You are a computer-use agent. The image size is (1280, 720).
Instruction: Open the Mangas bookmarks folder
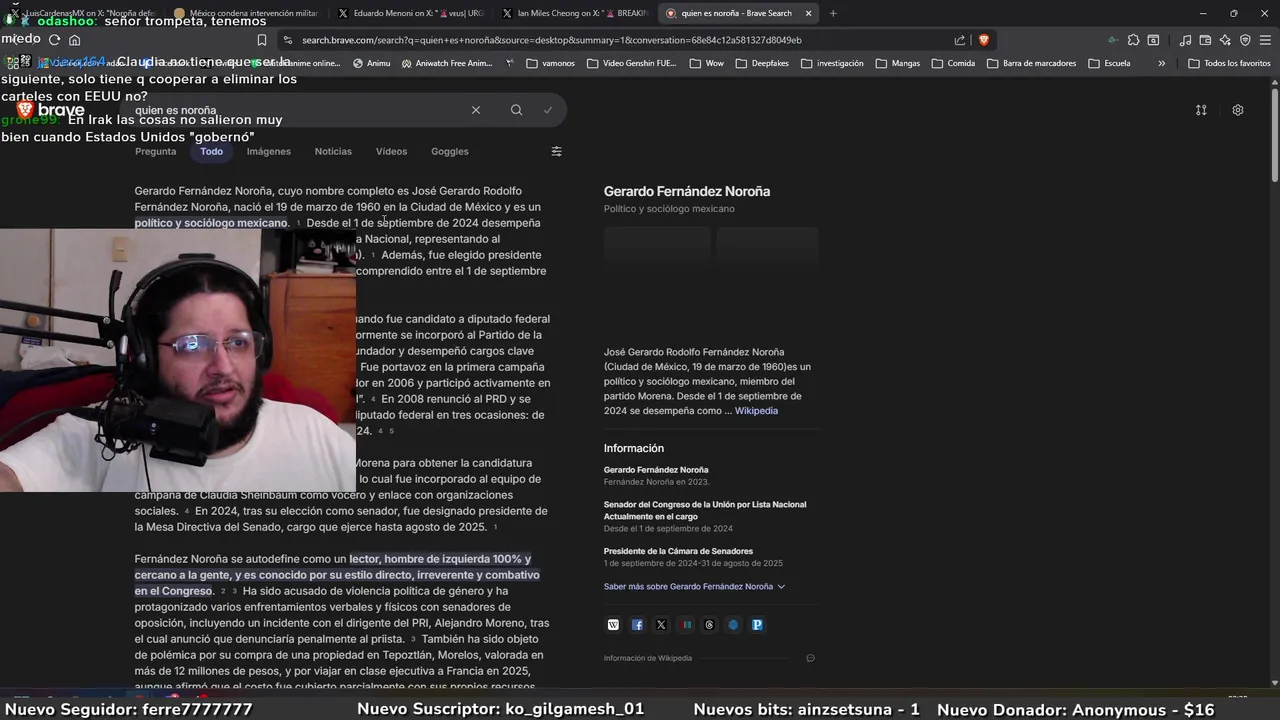click(897, 63)
